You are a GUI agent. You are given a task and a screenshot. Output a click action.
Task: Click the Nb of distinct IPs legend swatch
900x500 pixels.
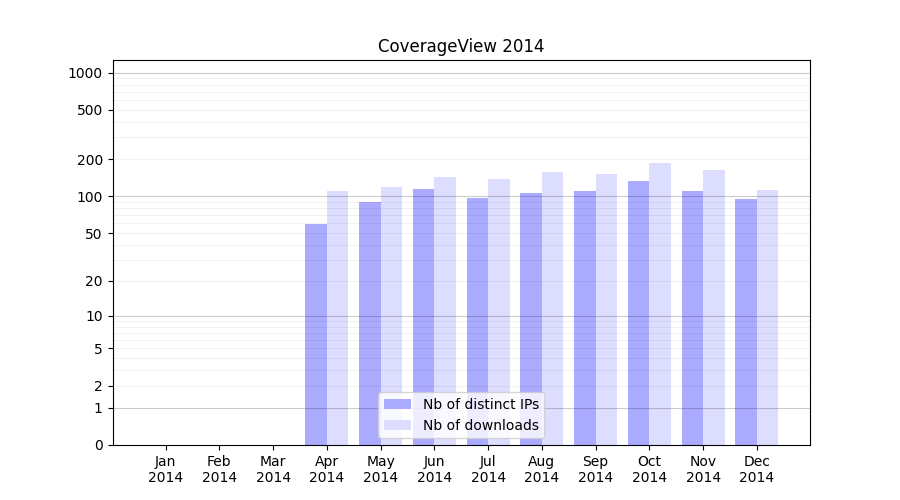(x=397, y=404)
